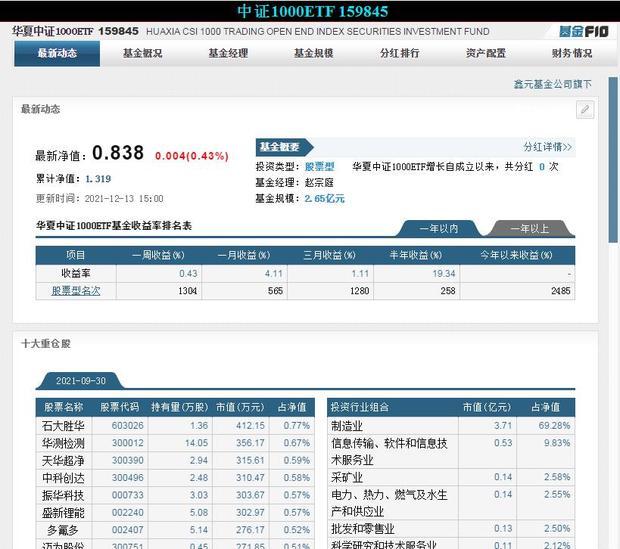Open the 基金规模 tab
Image resolution: width=620 pixels, height=549 pixels.
[314, 53]
